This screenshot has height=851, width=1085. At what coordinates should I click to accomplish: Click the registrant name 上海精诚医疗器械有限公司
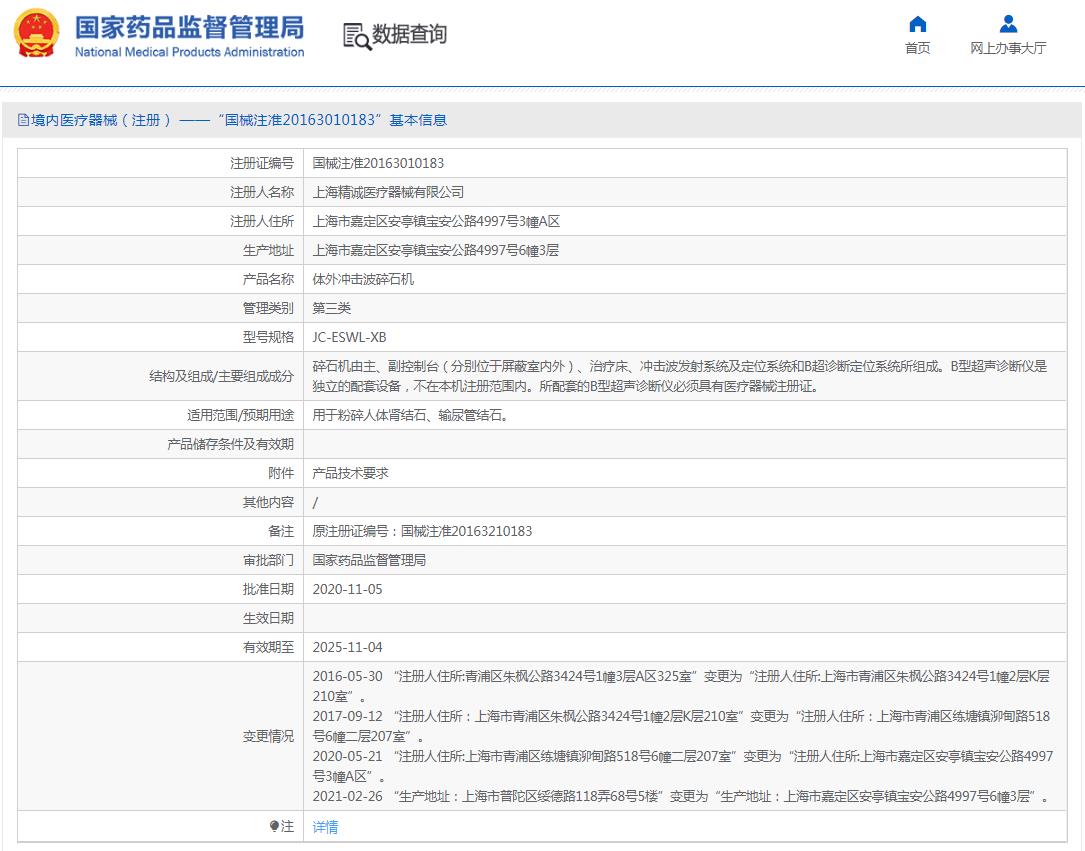point(388,192)
